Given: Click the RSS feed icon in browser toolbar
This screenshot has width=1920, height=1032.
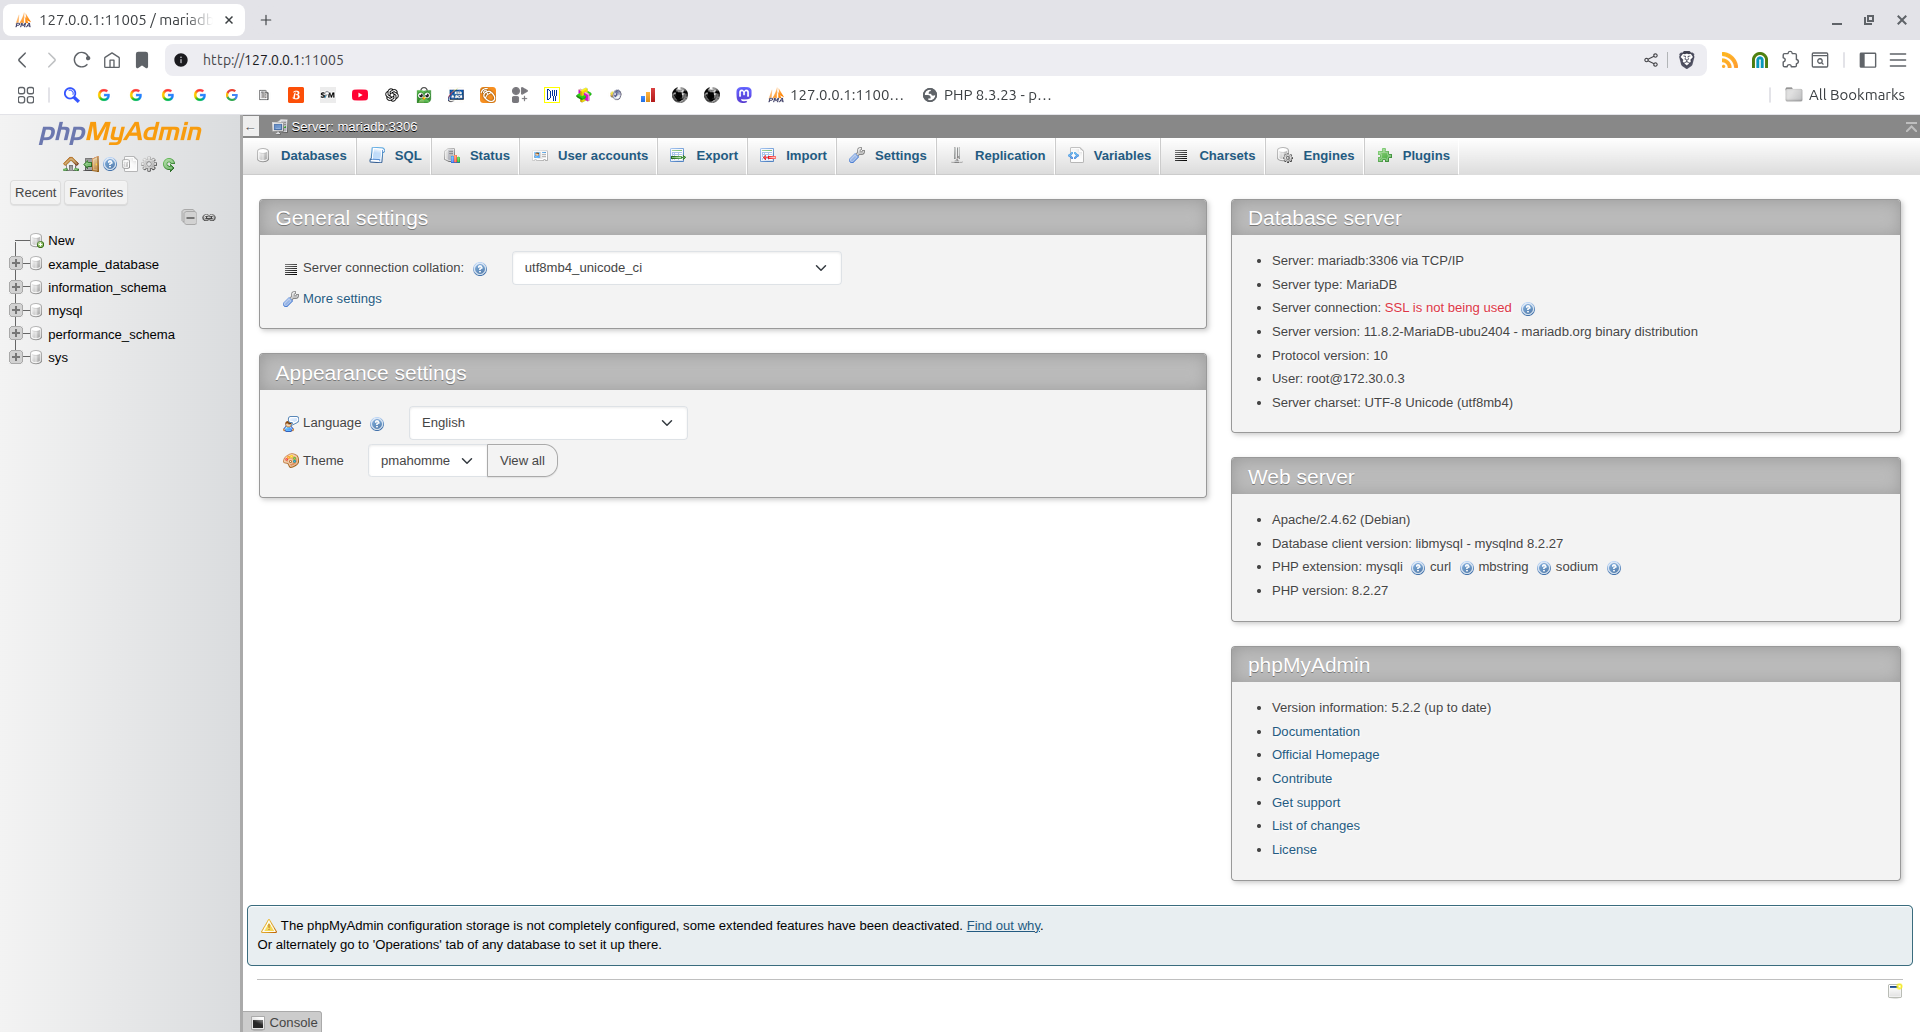Looking at the screenshot, I should click(x=1729, y=60).
